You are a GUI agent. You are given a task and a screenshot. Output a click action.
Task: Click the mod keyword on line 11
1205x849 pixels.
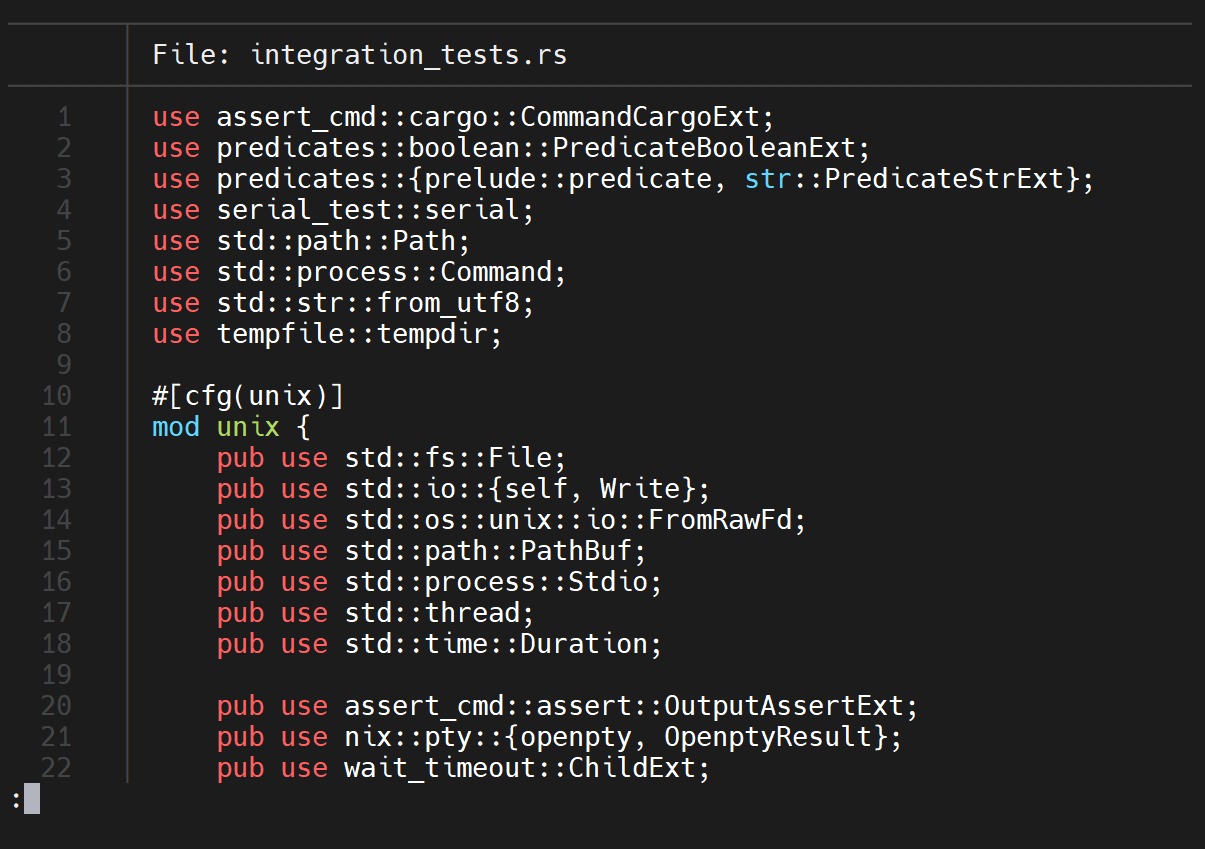pos(176,427)
